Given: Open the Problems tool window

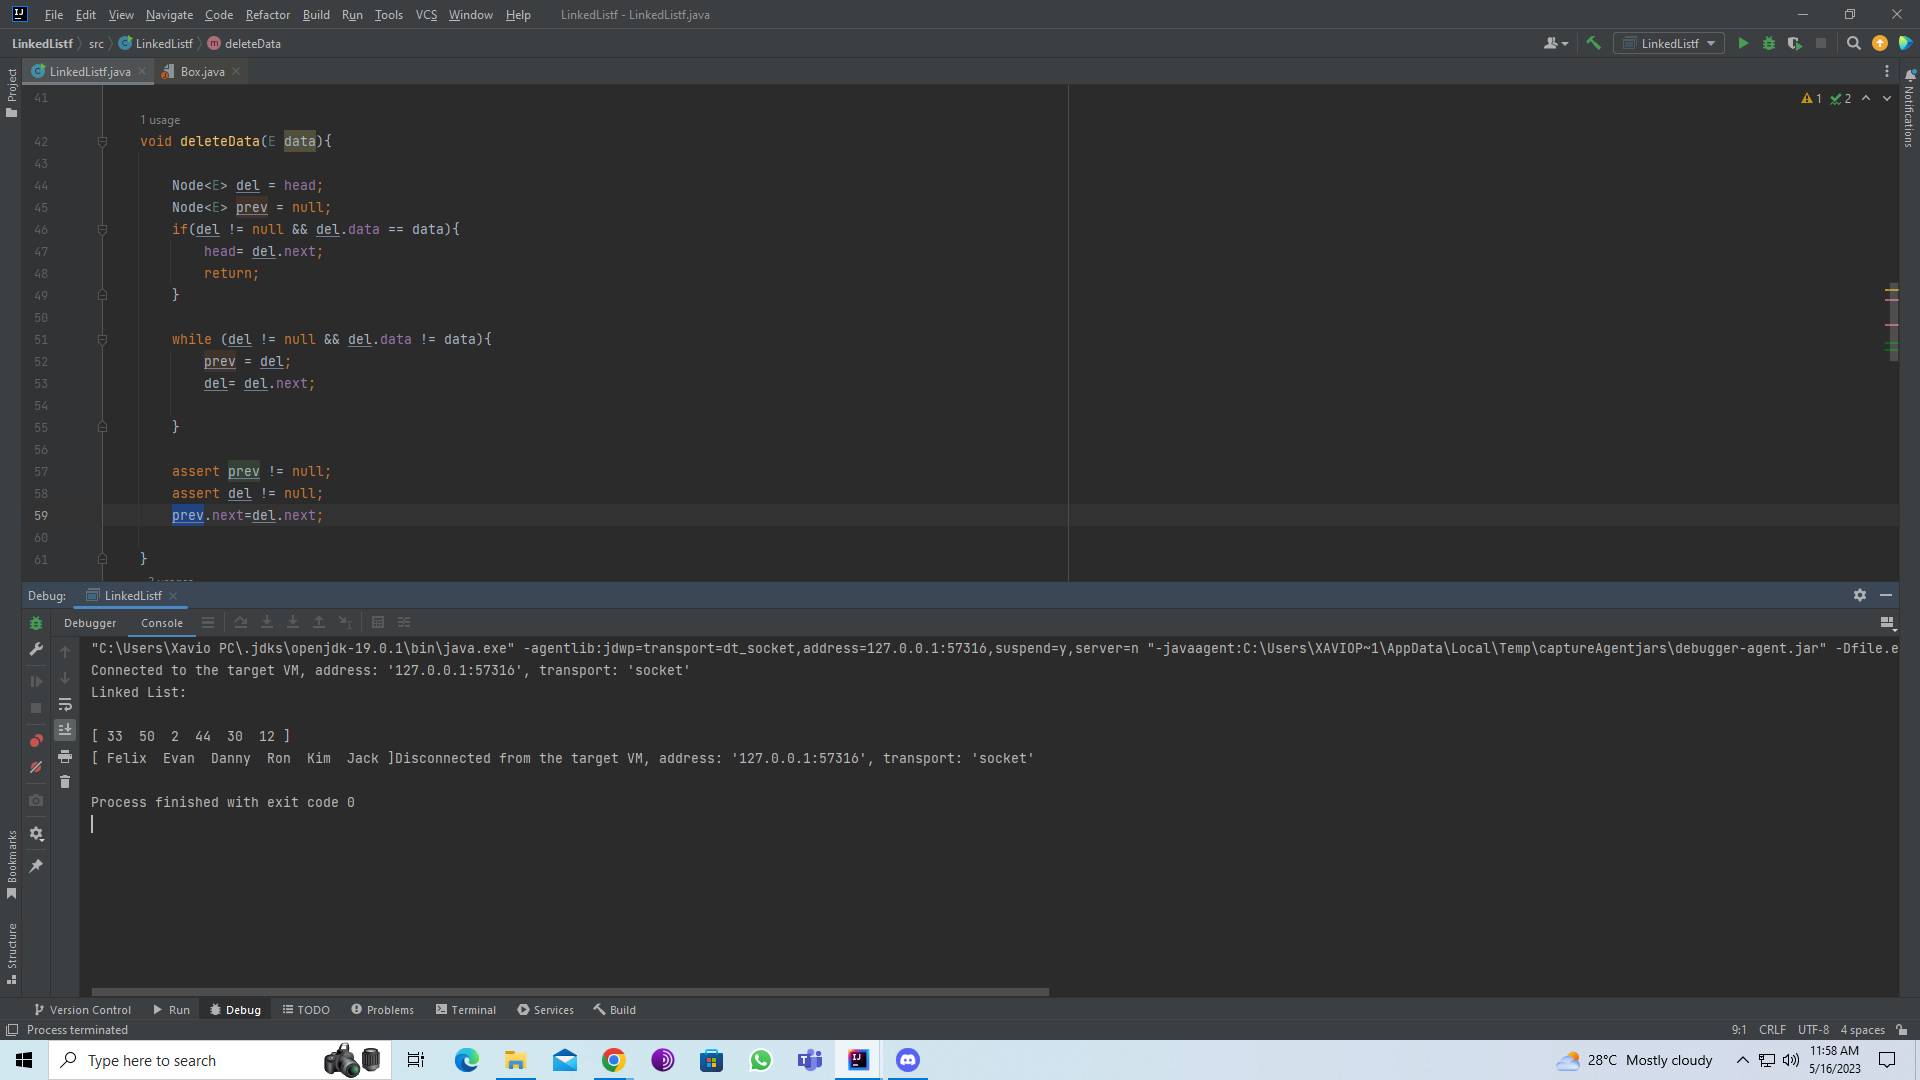Looking at the screenshot, I should (x=382, y=1010).
